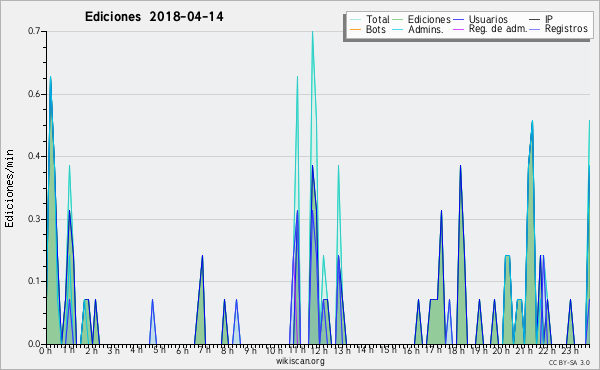Click the tallest Total peak near 12 h

(x=313, y=32)
